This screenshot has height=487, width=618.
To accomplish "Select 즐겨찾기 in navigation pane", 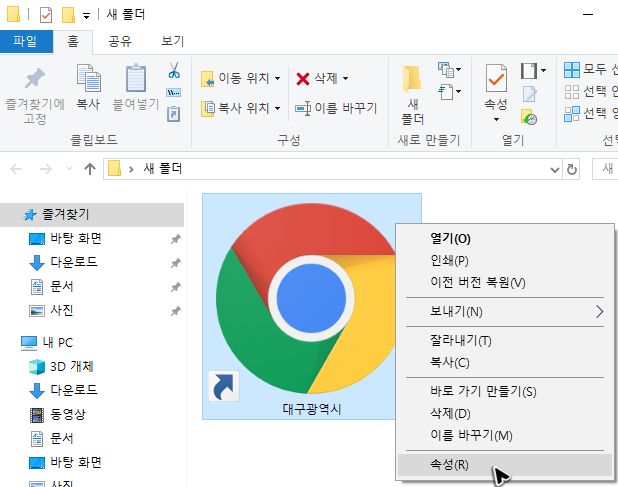I will click(92, 215).
